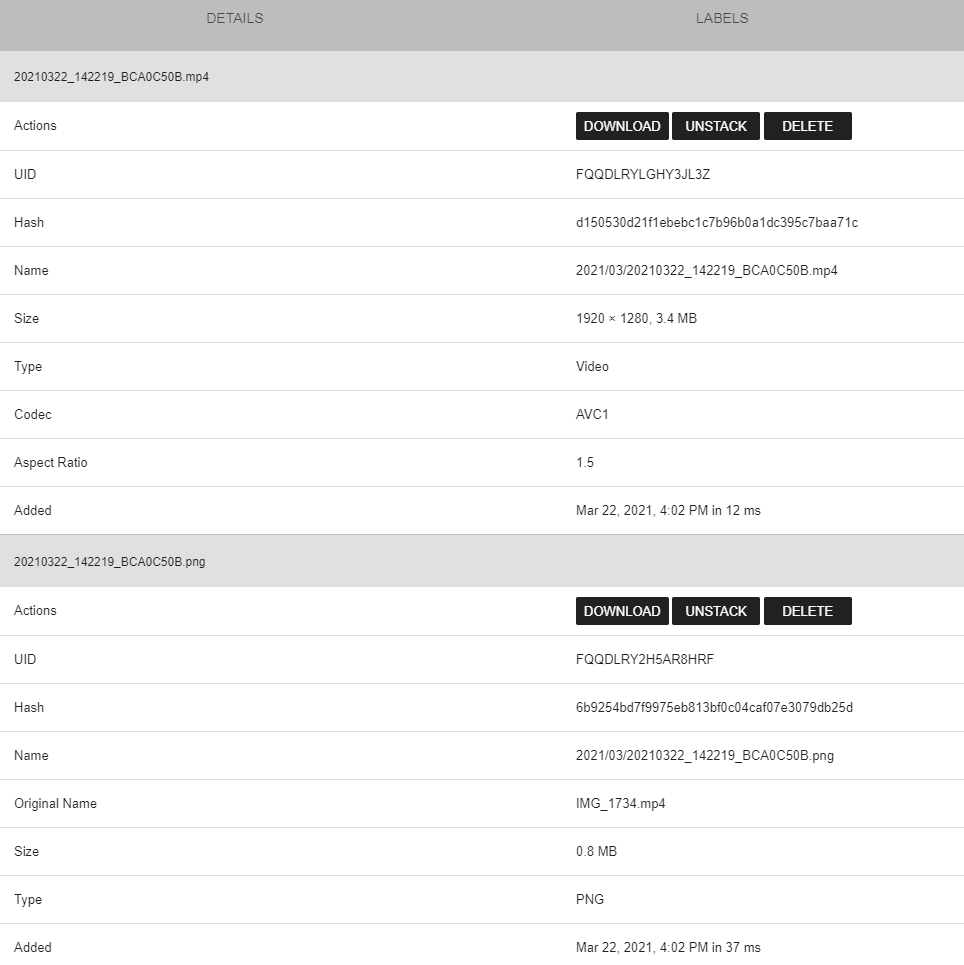Select the hash starting with d150530d
Viewport: 964px width, 965px height.
(x=717, y=223)
